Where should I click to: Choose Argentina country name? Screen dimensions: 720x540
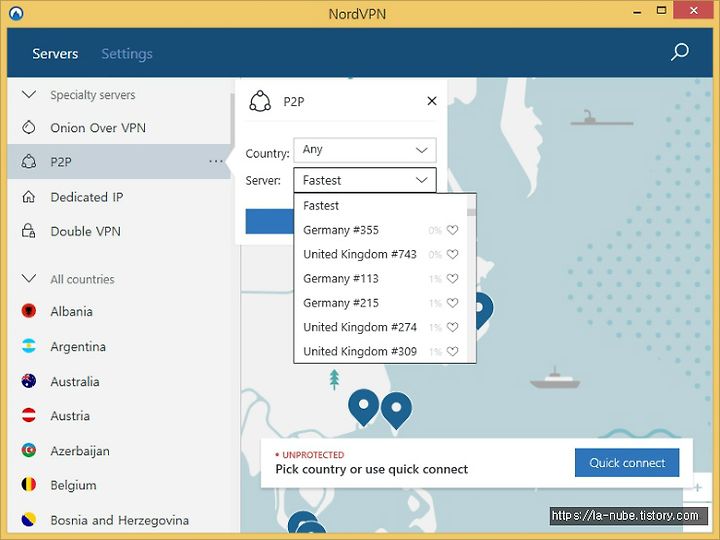click(78, 347)
